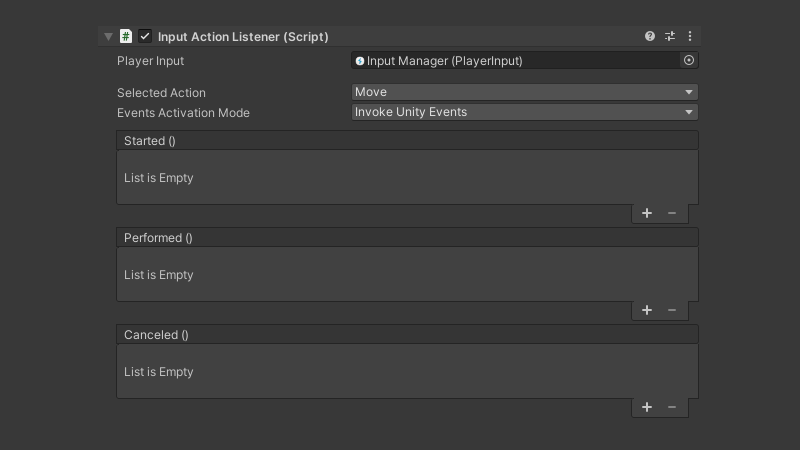The width and height of the screenshot is (800, 450).
Task: Collapse the Input Action Listener component foldout
Action: point(108,37)
